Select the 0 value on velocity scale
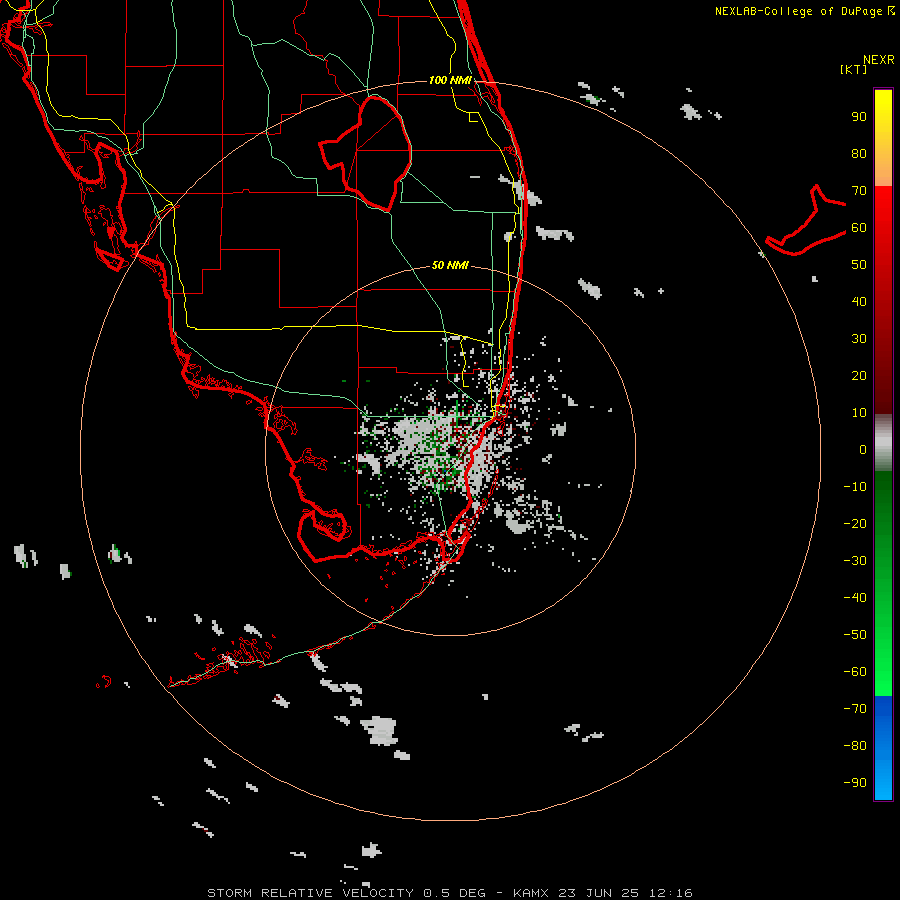Image resolution: width=900 pixels, height=900 pixels. 863,450
